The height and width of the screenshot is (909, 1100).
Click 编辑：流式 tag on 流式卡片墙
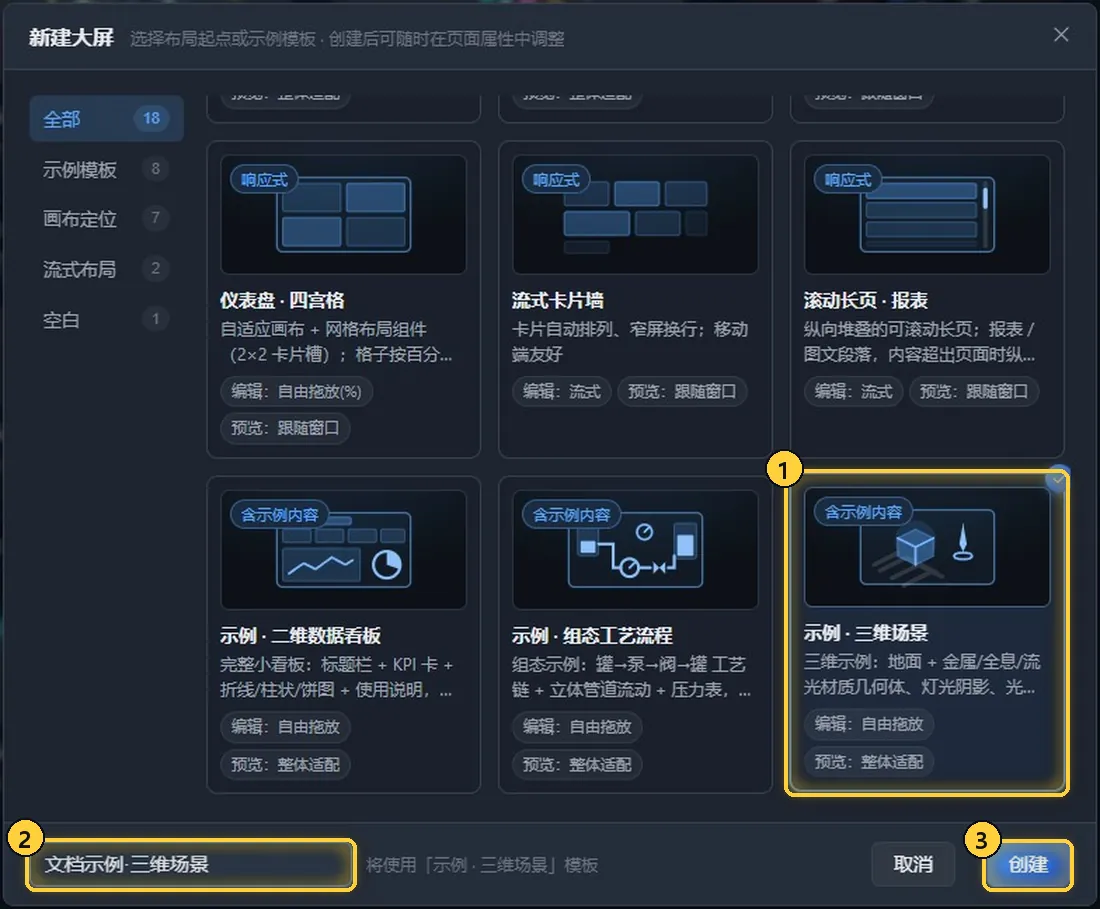point(562,391)
